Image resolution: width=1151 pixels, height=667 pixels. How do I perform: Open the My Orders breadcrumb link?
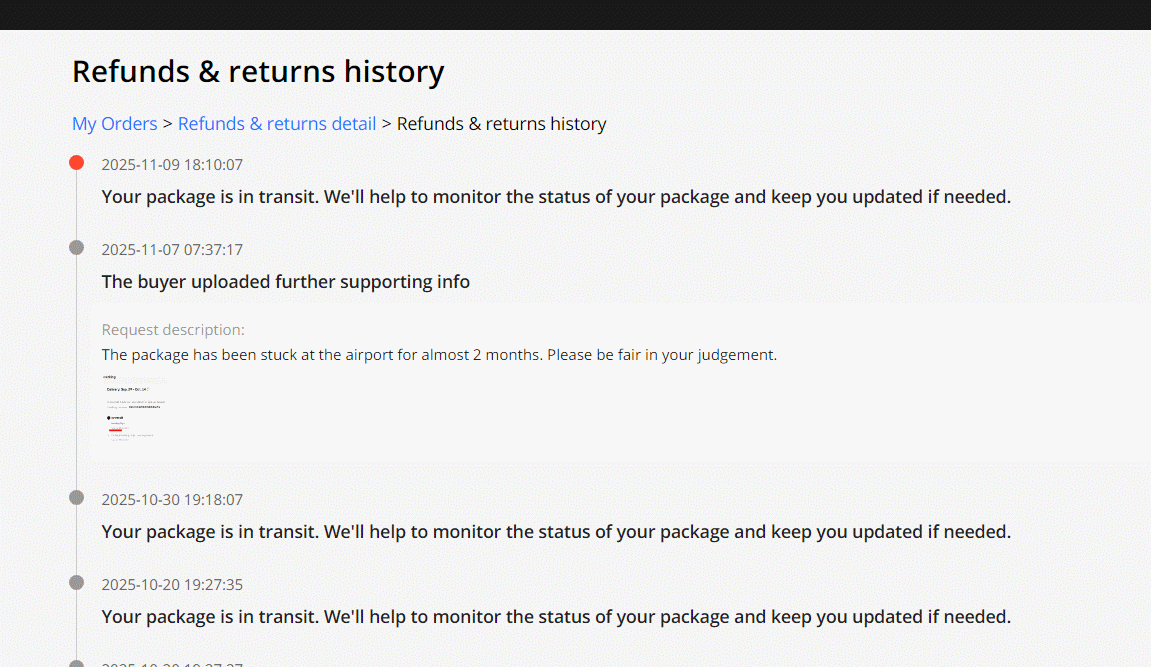tap(114, 124)
